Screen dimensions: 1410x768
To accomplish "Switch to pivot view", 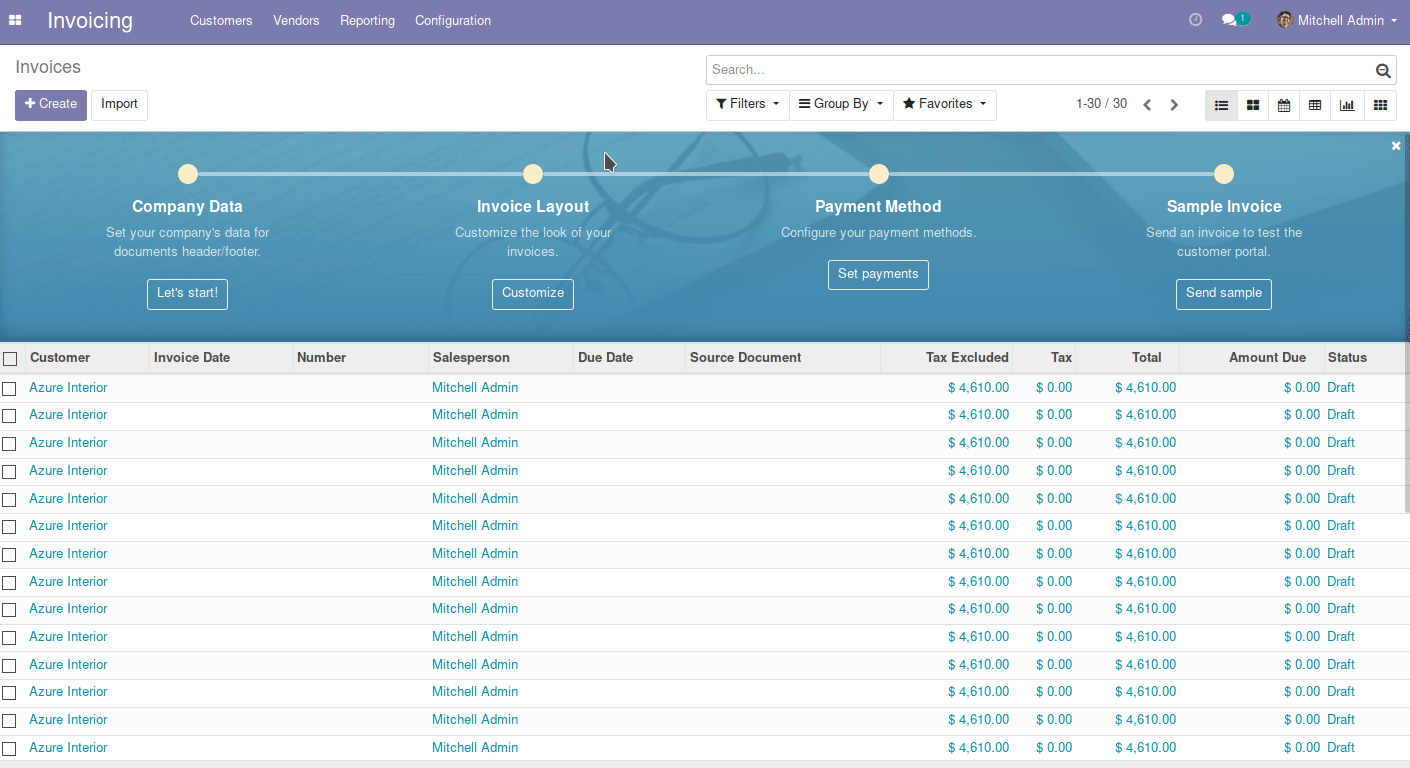I will pyautogui.click(x=1315, y=104).
